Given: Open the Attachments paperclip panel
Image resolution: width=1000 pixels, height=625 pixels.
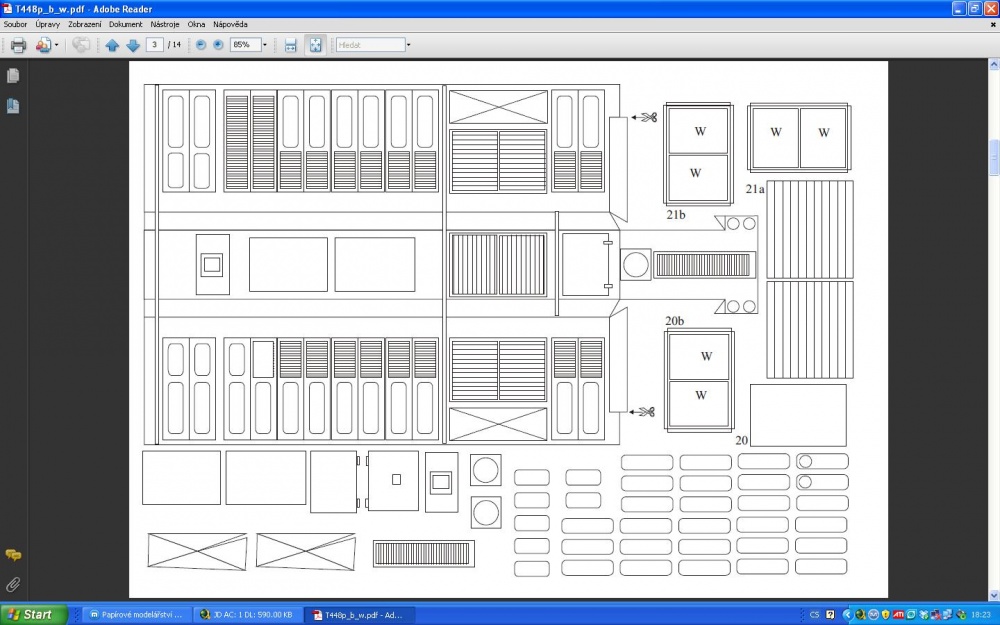Looking at the screenshot, I should pos(13,584).
